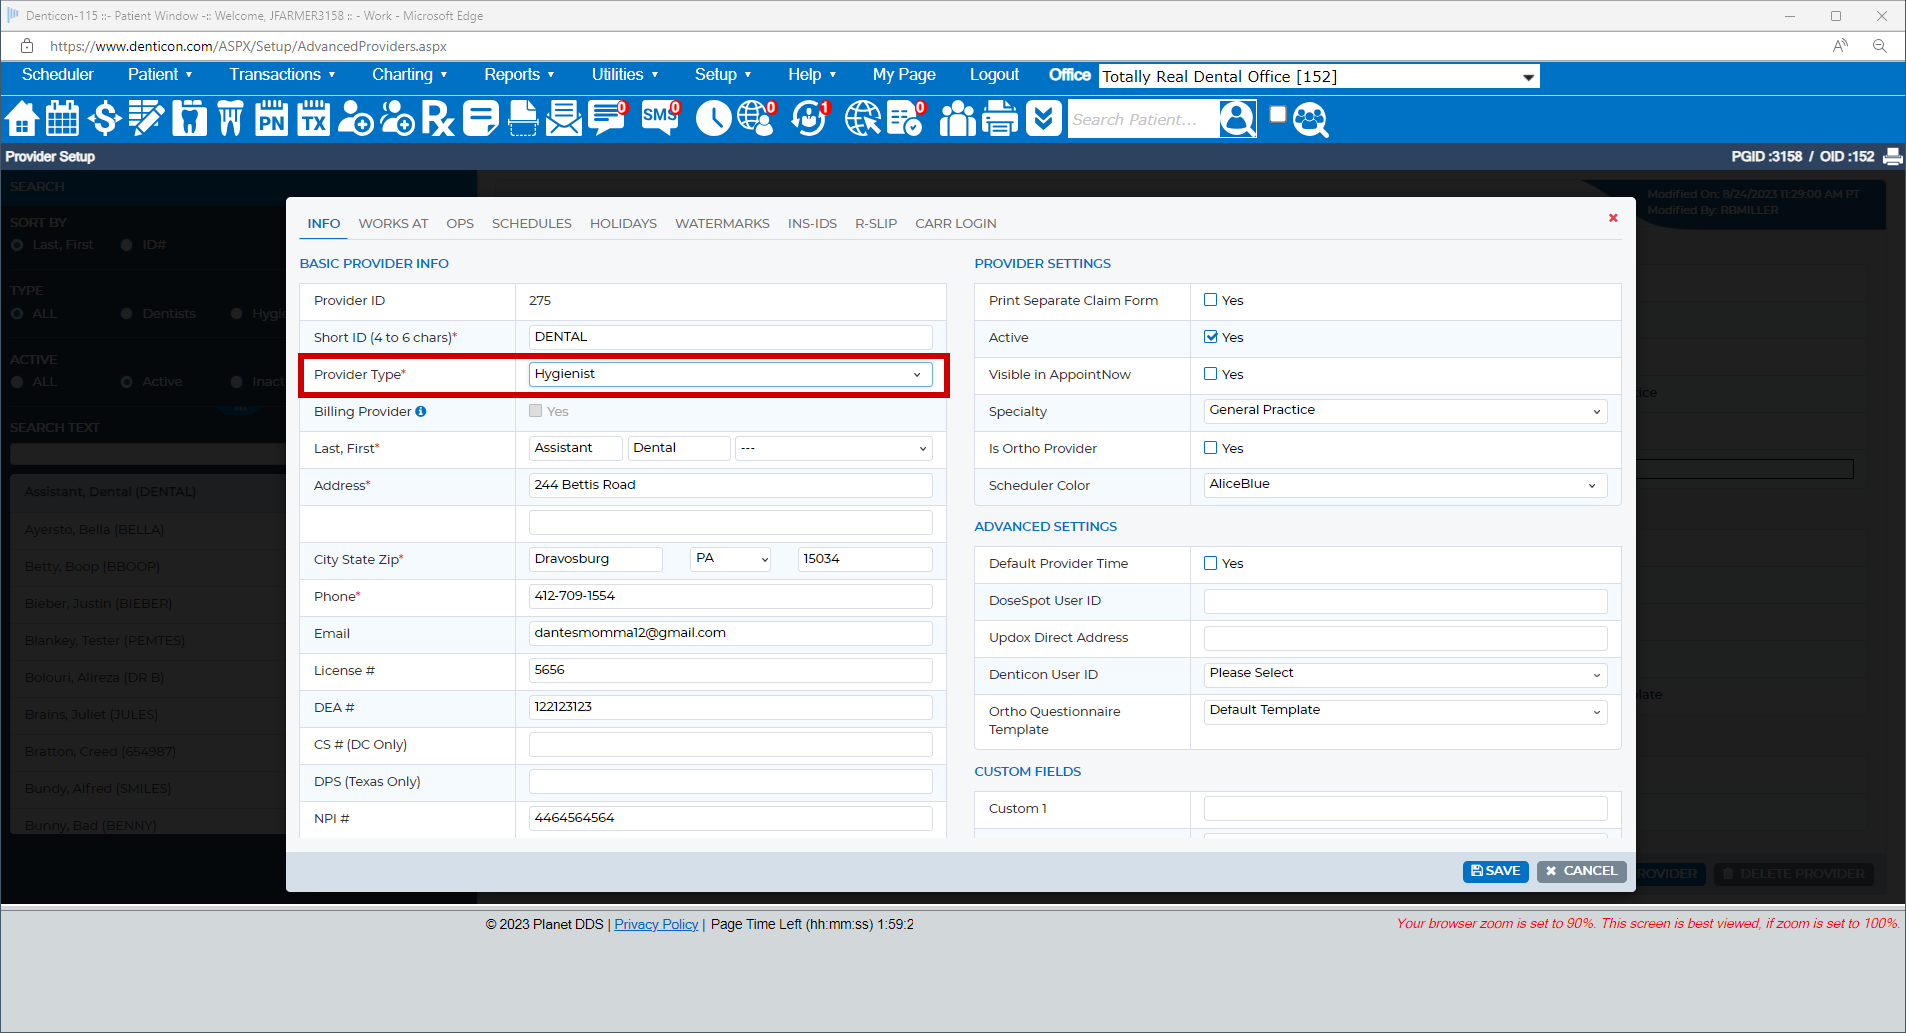
Task: Switch to the CARR LOGIN tab
Action: [x=955, y=223]
